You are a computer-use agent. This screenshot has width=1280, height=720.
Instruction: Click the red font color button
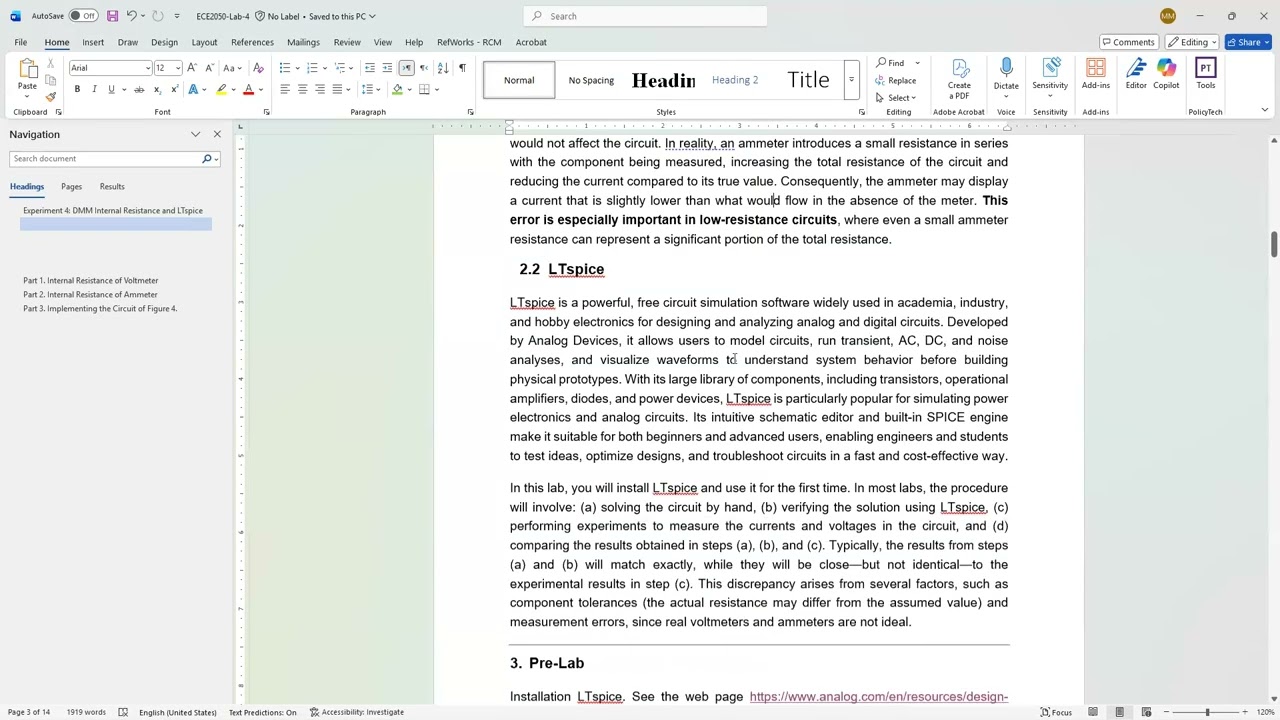point(248,89)
